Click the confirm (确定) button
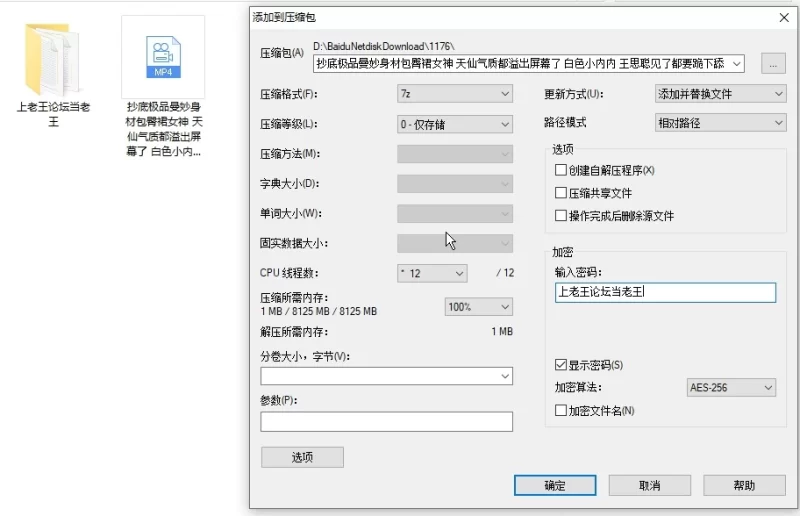Viewport: 800px width, 516px height. [555, 485]
